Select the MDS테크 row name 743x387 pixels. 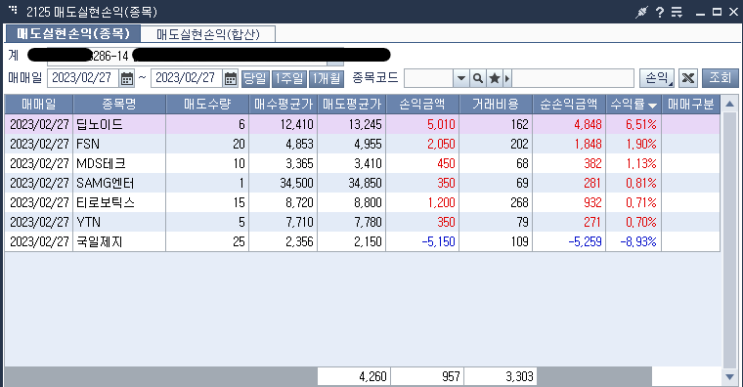pyautogui.click(x=101, y=163)
